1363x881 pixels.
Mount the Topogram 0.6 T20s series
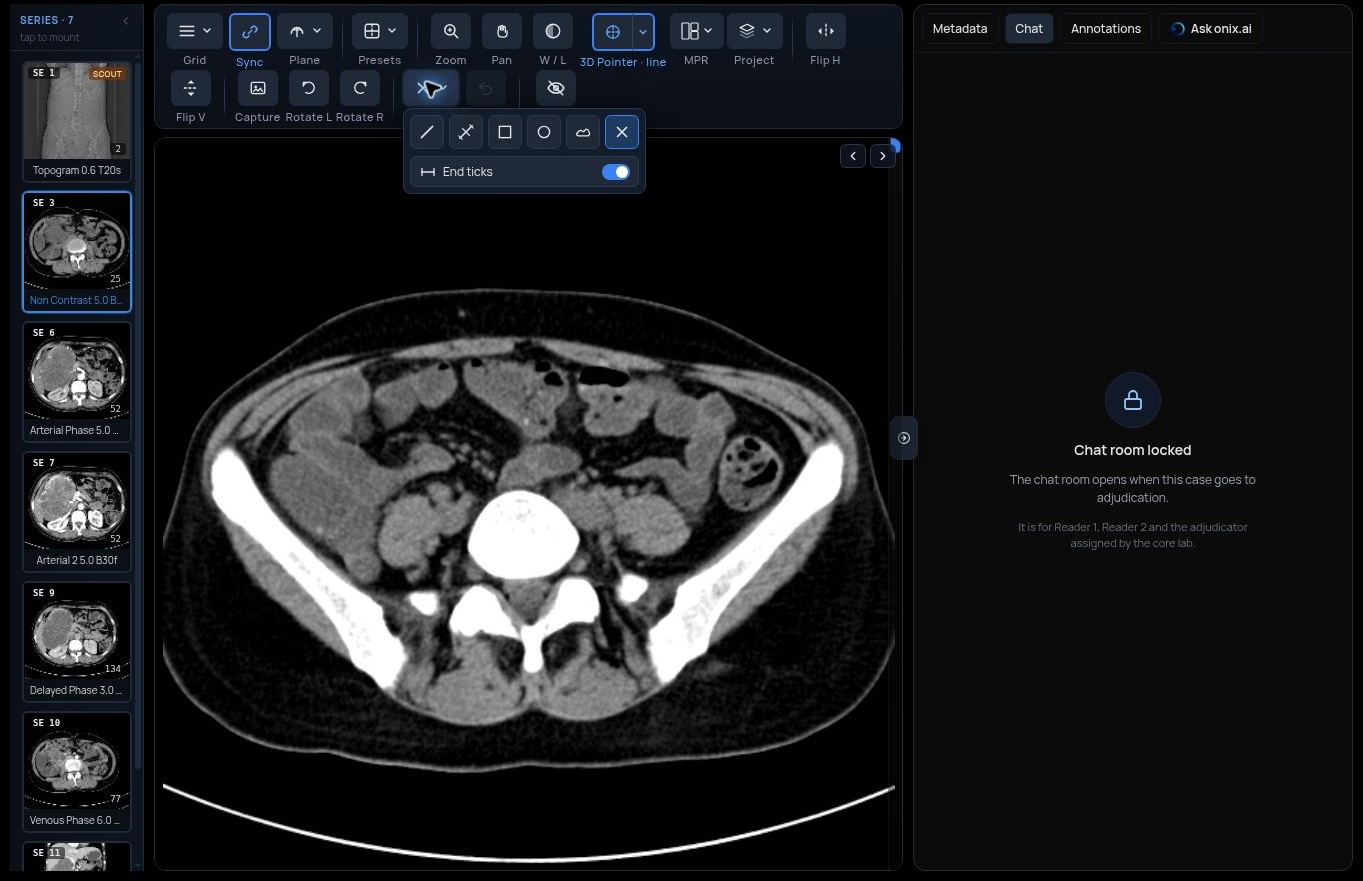click(x=77, y=122)
